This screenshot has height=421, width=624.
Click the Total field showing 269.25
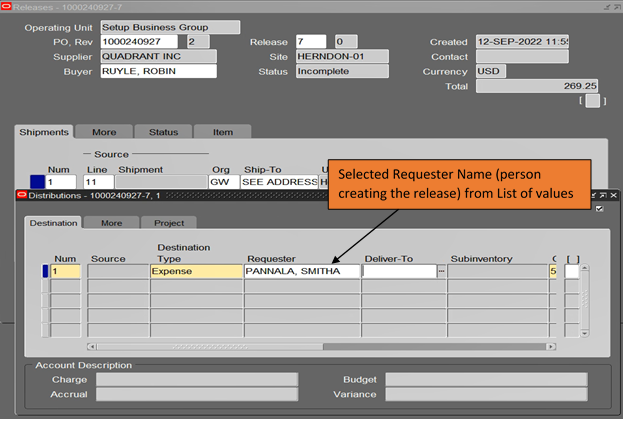(537, 86)
